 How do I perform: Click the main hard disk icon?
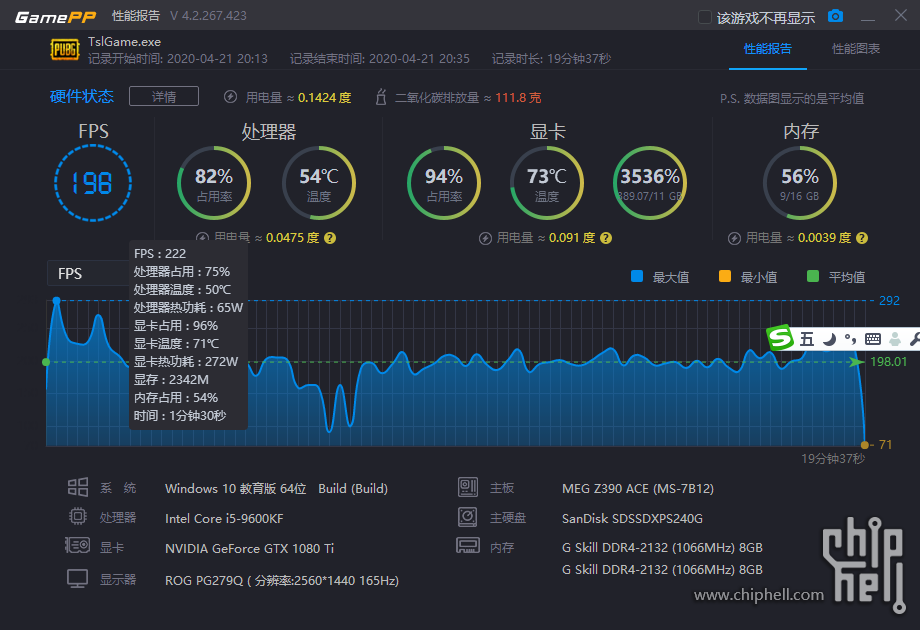click(468, 517)
